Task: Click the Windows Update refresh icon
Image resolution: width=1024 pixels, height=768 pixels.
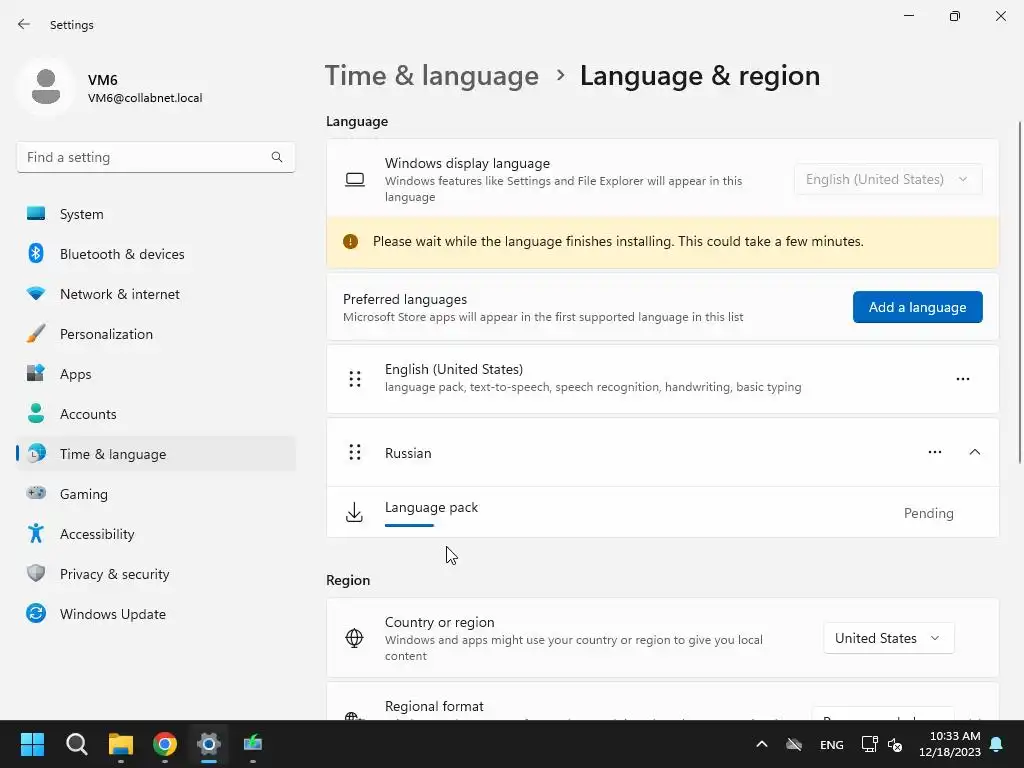Action: click(36, 613)
